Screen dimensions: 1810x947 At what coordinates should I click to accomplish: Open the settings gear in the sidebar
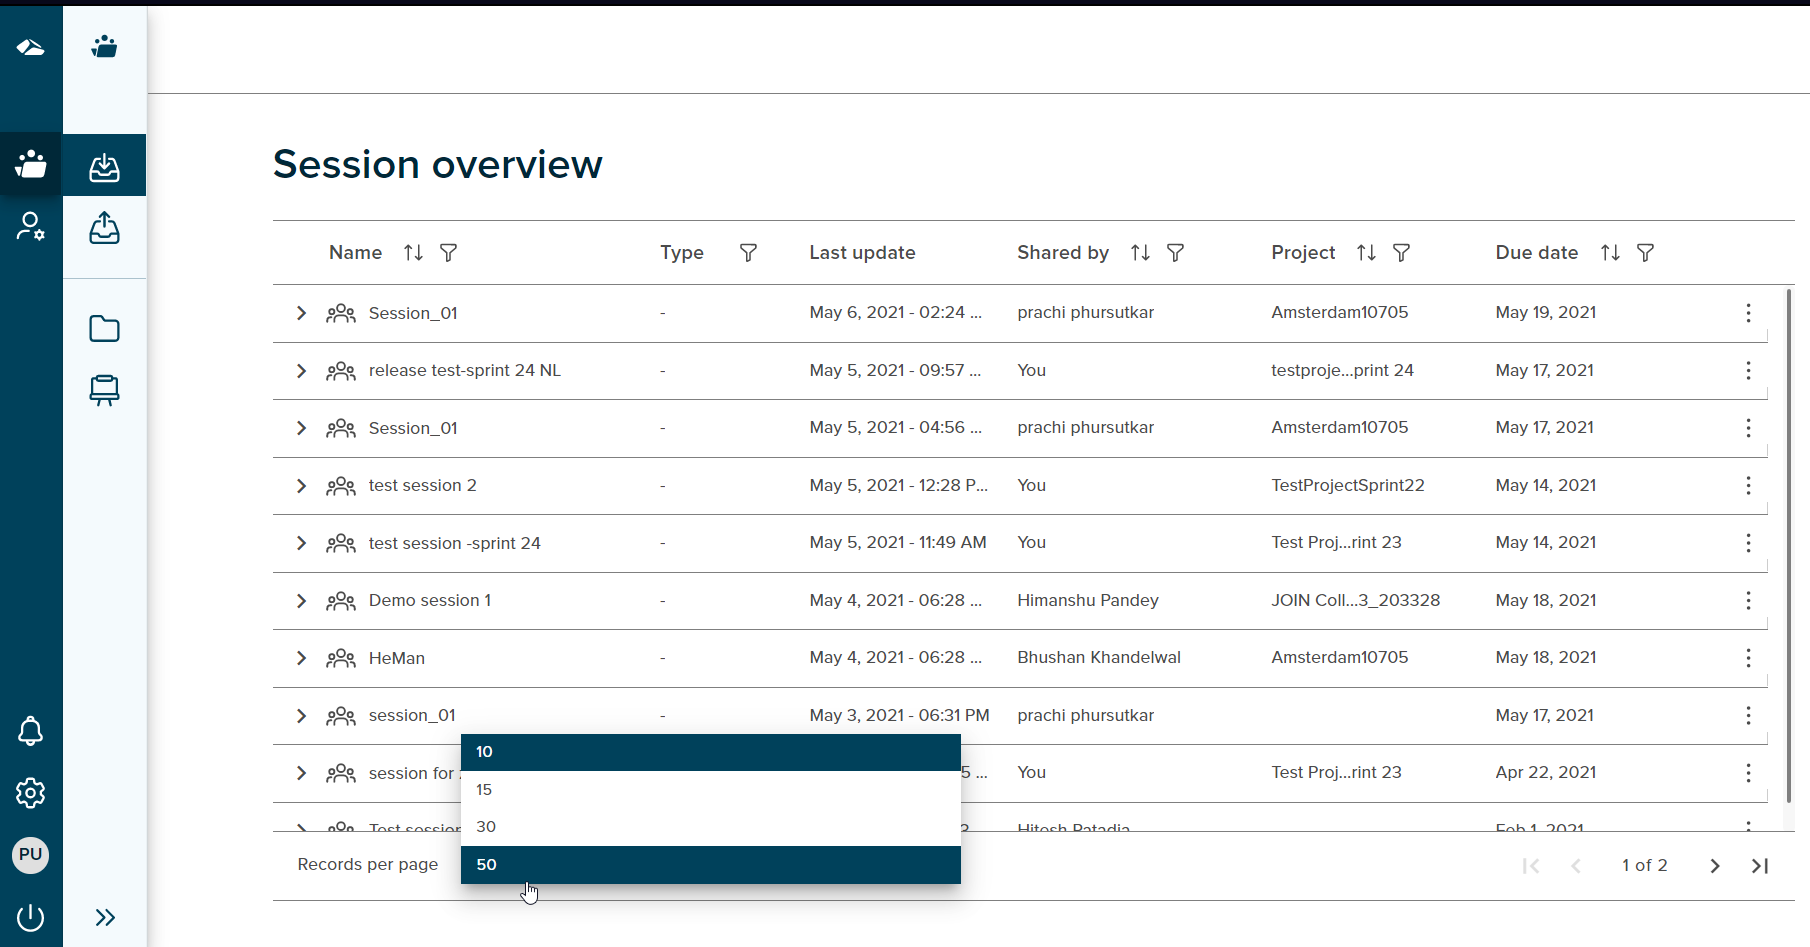point(30,793)
